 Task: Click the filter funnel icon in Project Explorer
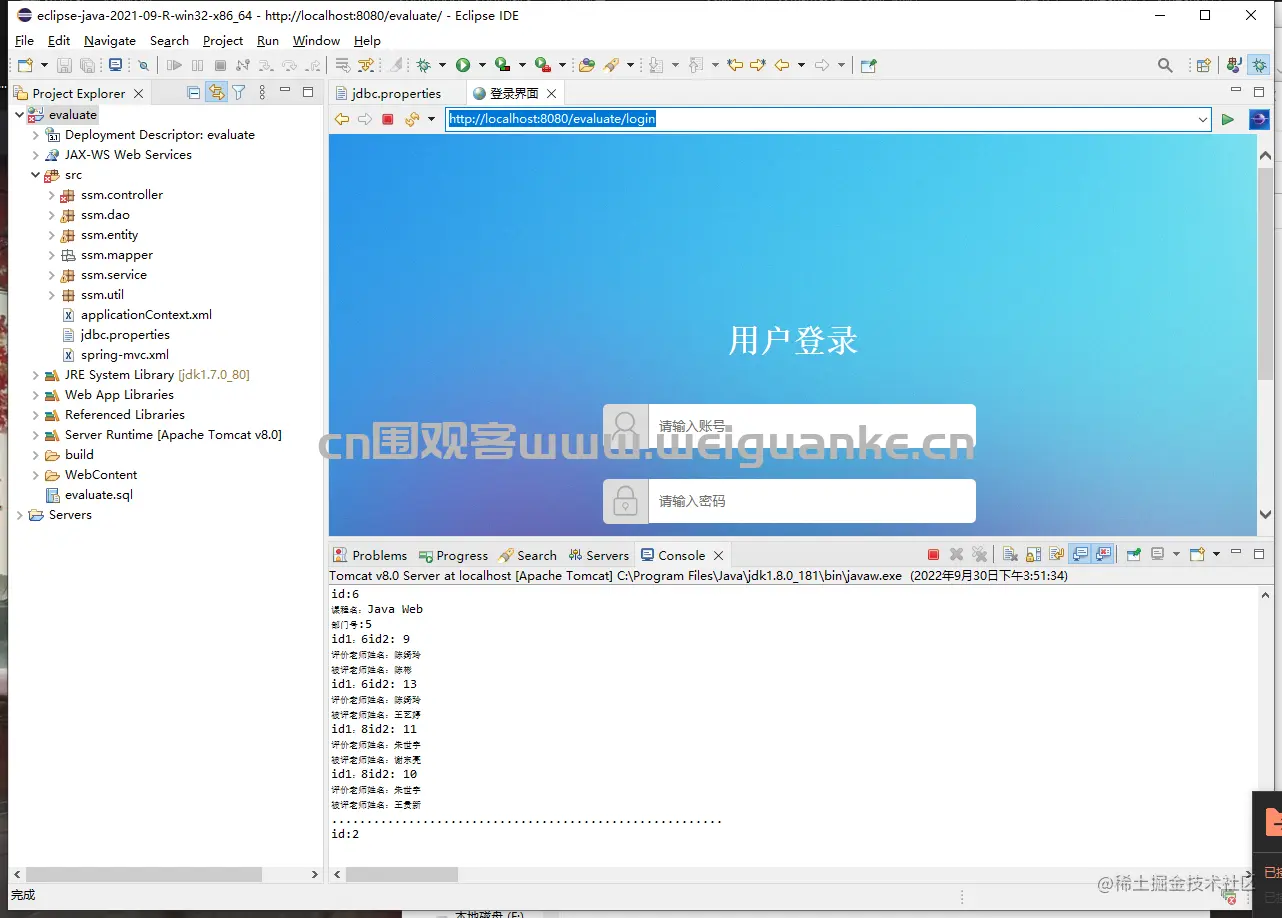point(239,93)
